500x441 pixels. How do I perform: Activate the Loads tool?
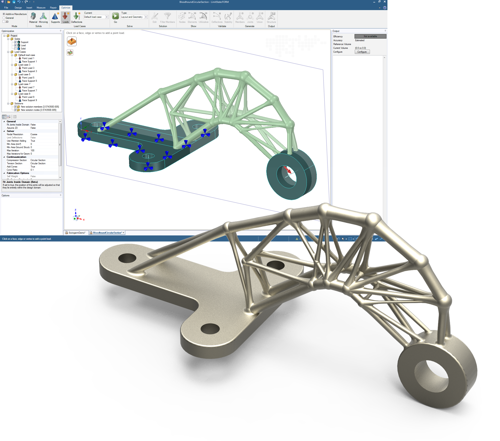coord(65,17)
